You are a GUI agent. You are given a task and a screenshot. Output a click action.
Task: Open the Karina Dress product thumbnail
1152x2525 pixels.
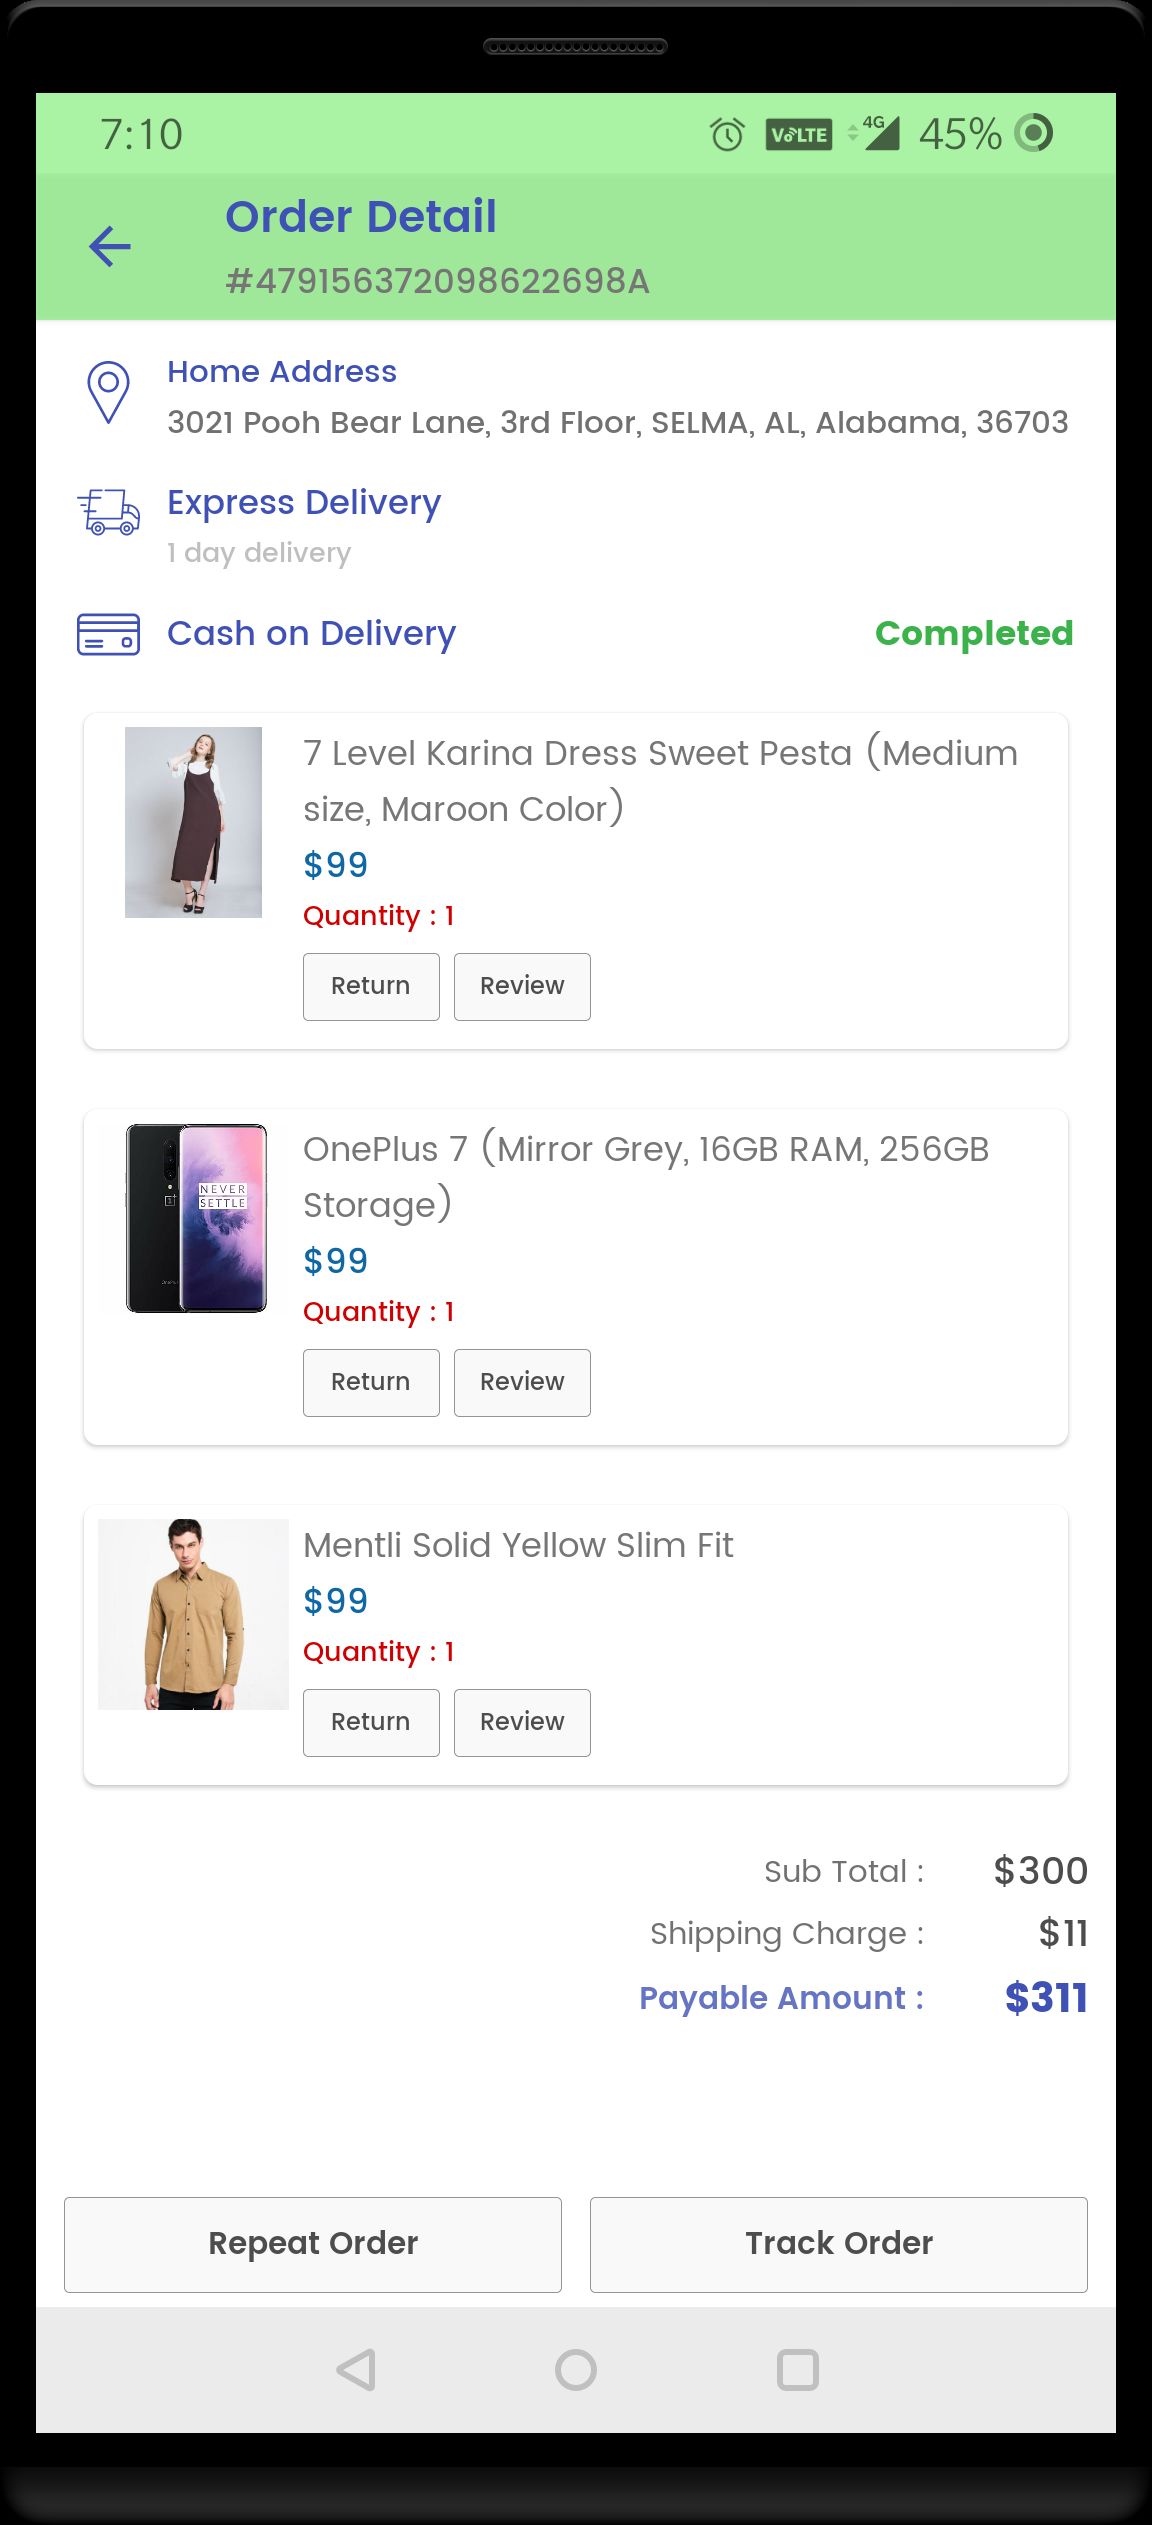193,822
